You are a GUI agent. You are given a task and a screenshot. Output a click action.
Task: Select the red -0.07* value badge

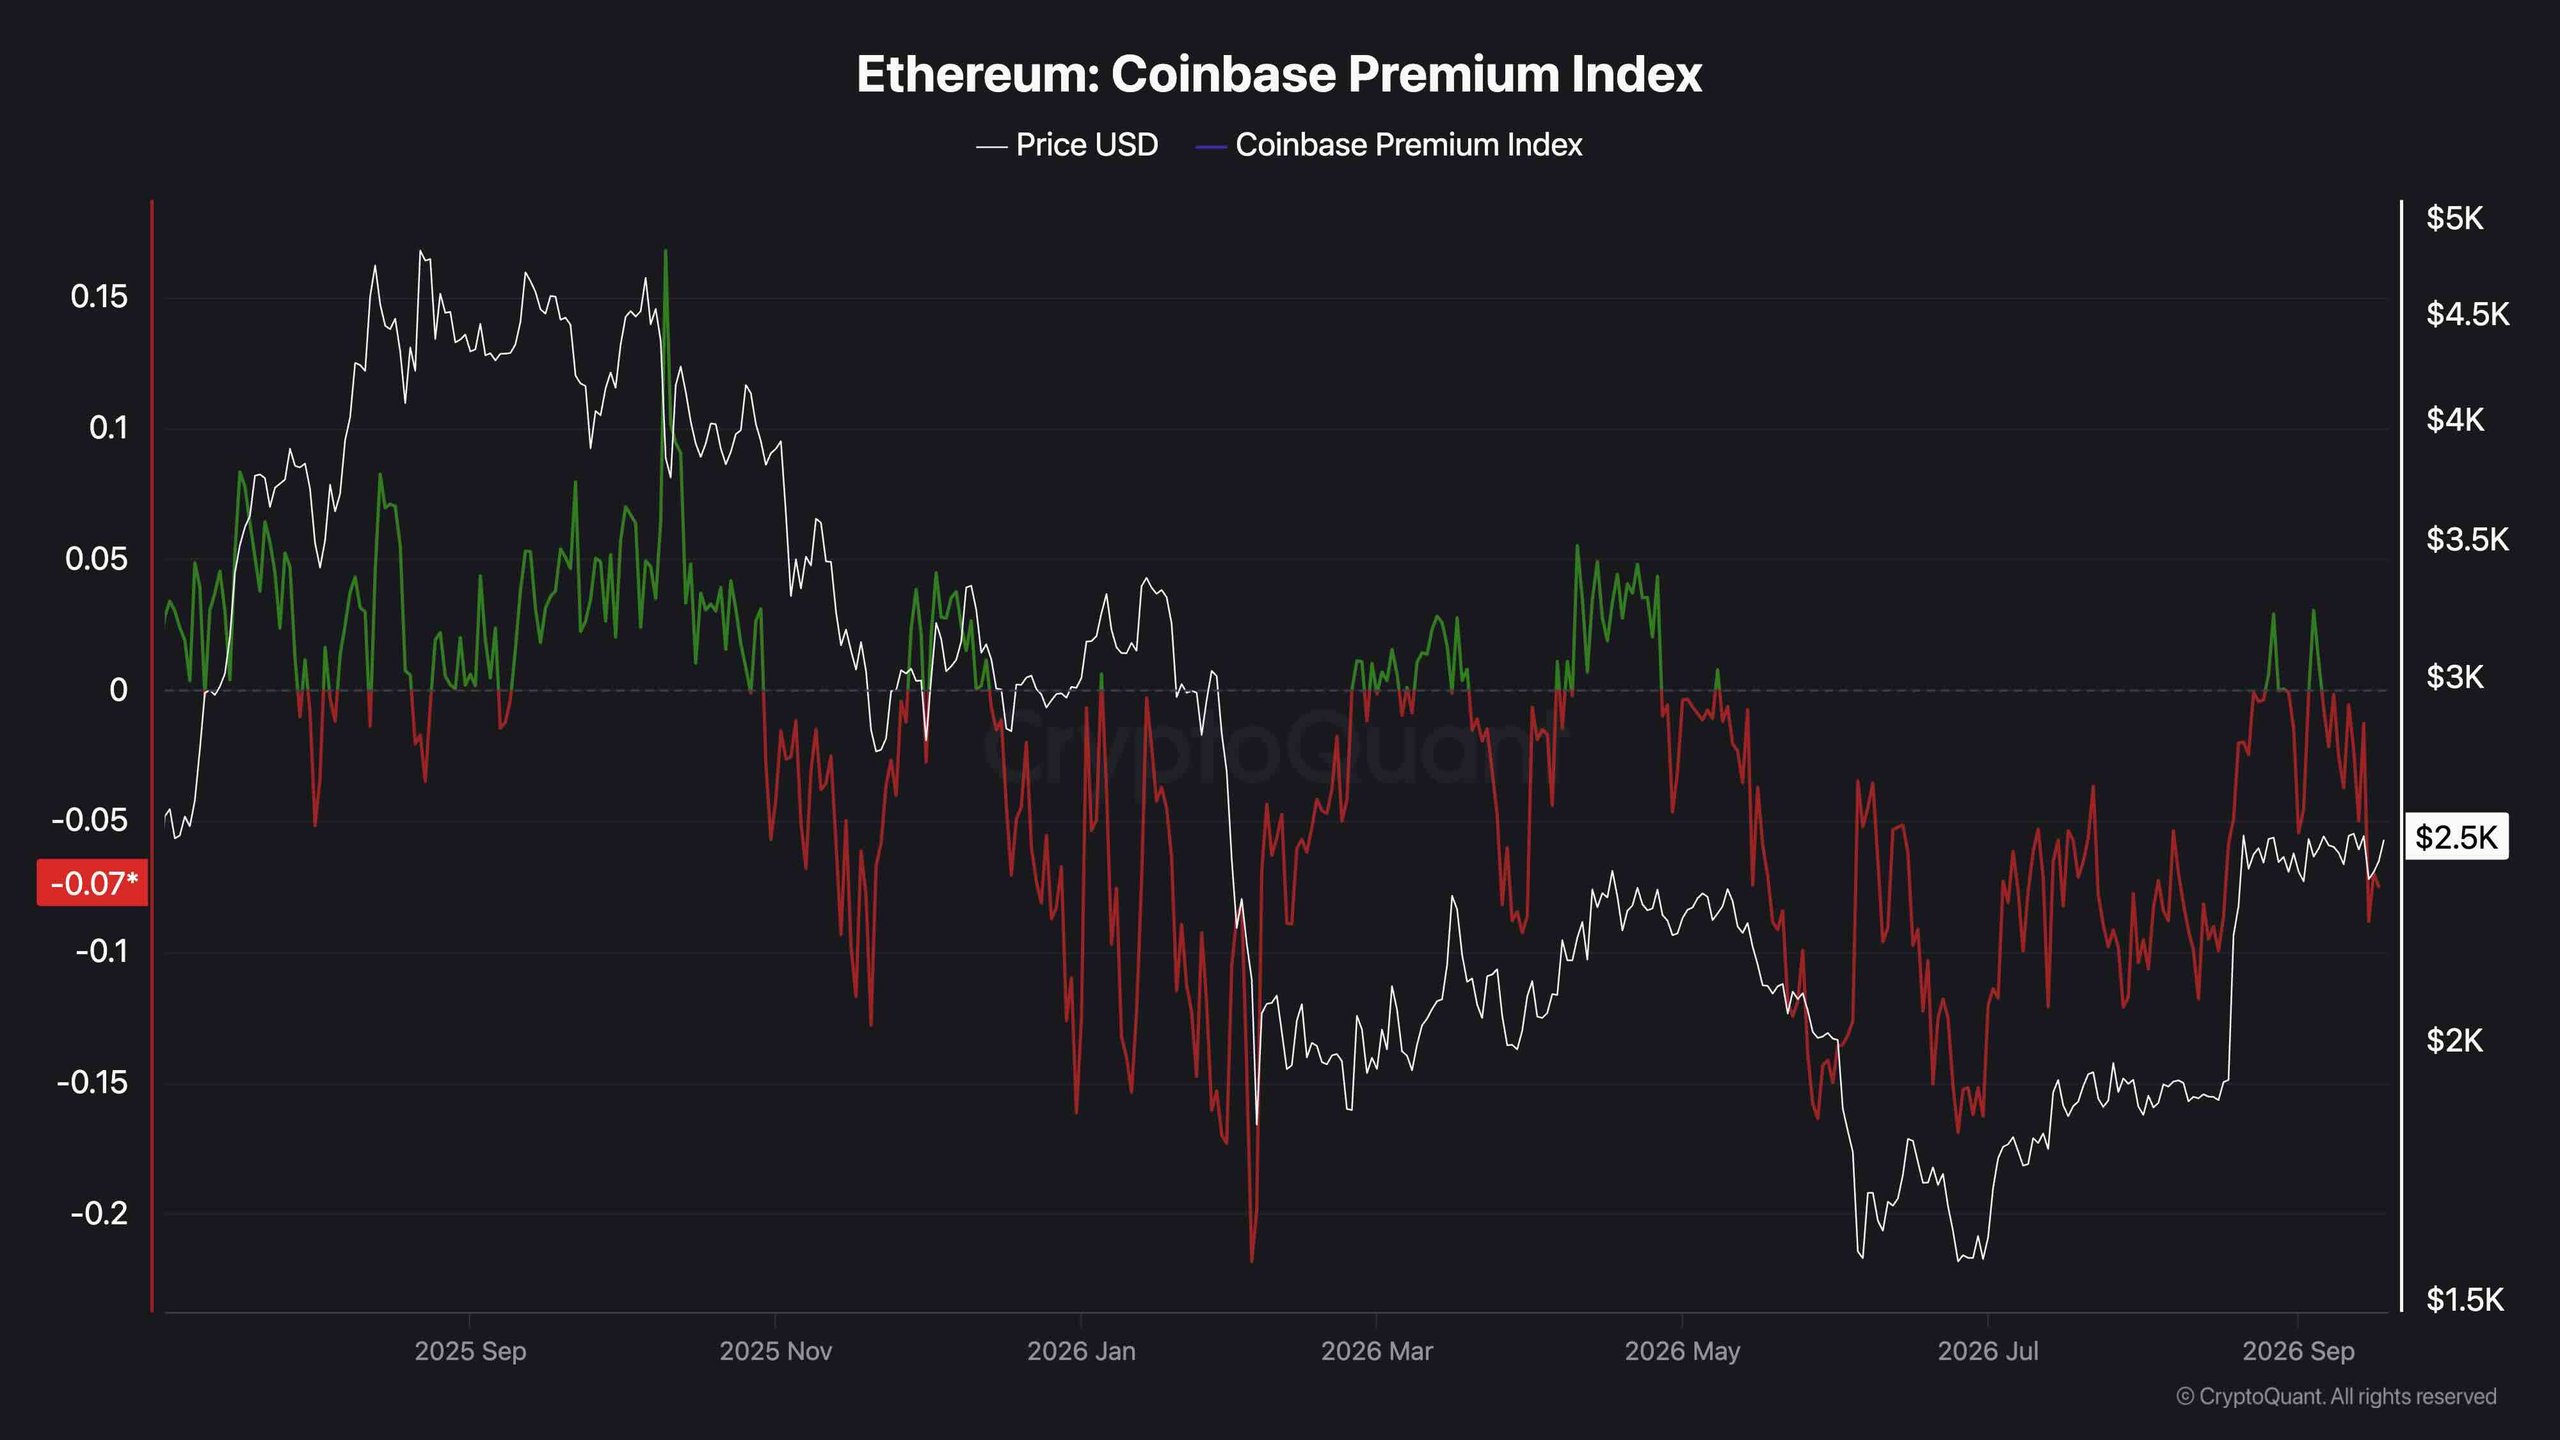(x=93, y=883)
